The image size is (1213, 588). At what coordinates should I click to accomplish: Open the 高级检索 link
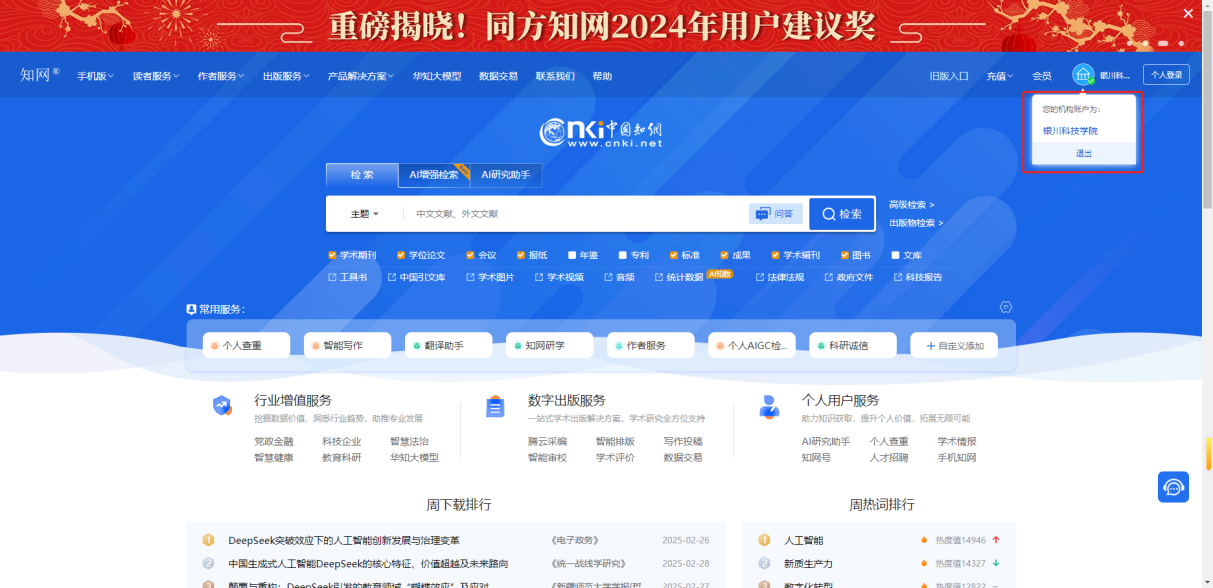coord(911,205)
